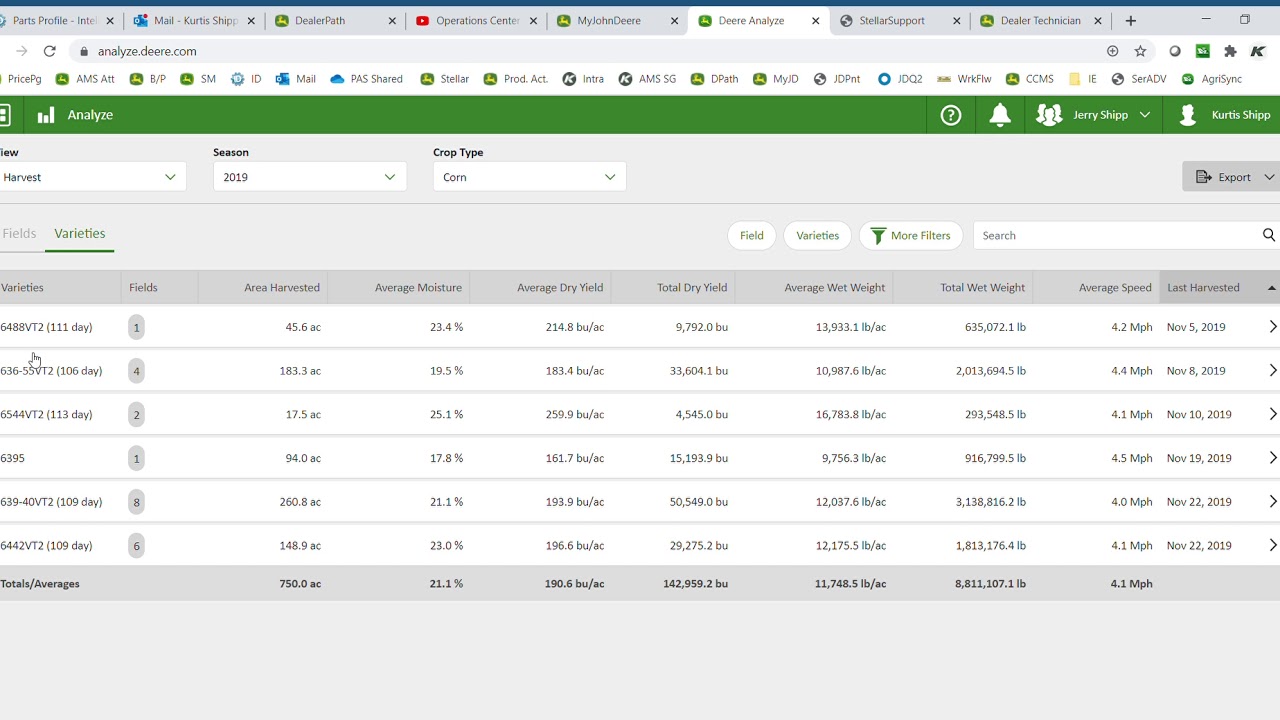
Task: Open the browser extensions puzzle icon
Action: click(x=1230, y=51)
